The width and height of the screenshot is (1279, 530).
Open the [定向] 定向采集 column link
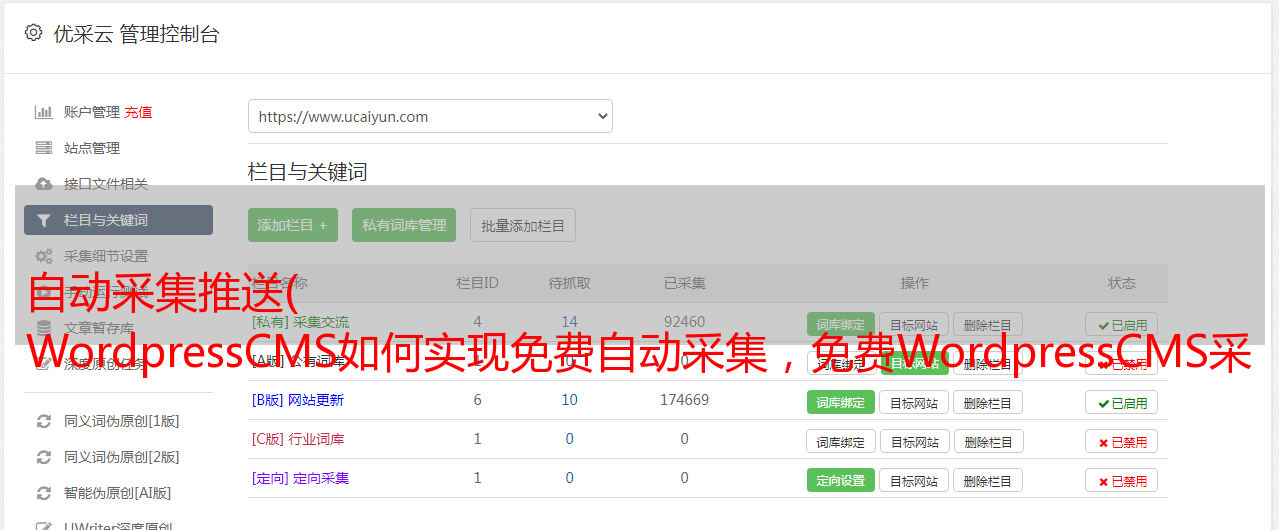[300, 478]
